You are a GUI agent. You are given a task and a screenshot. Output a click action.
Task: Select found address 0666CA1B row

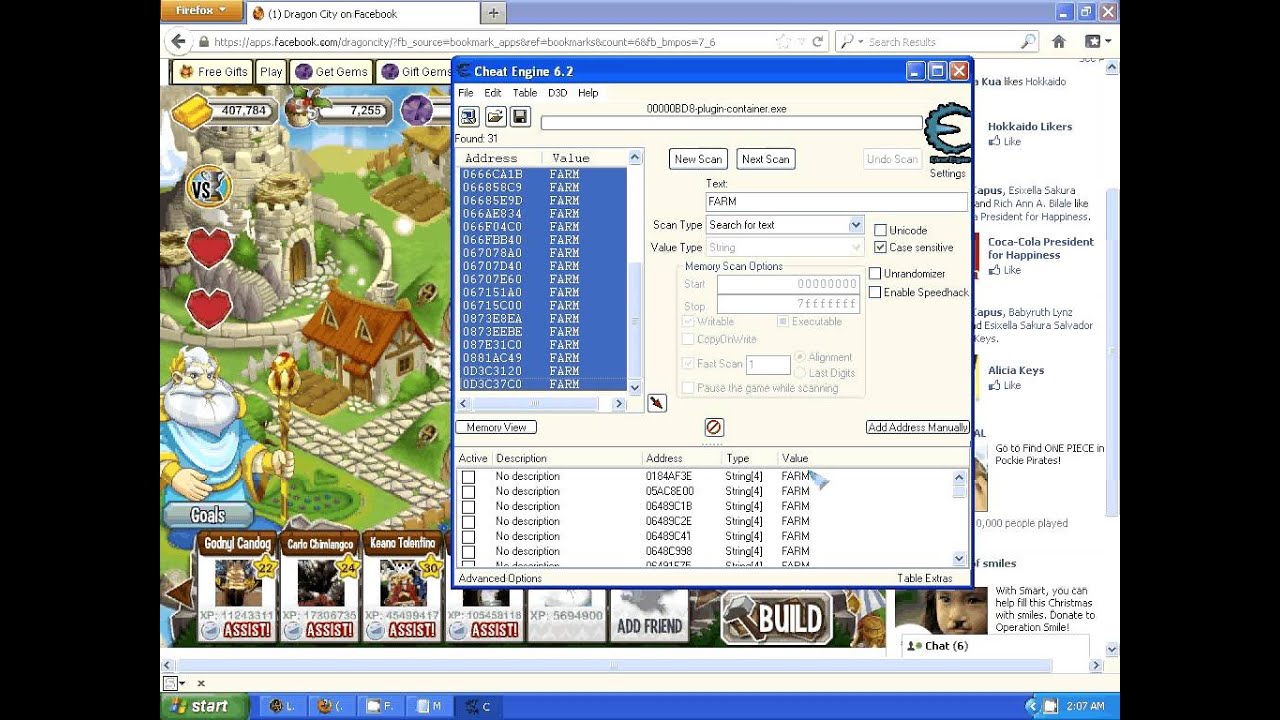click(x=542, y=174)
